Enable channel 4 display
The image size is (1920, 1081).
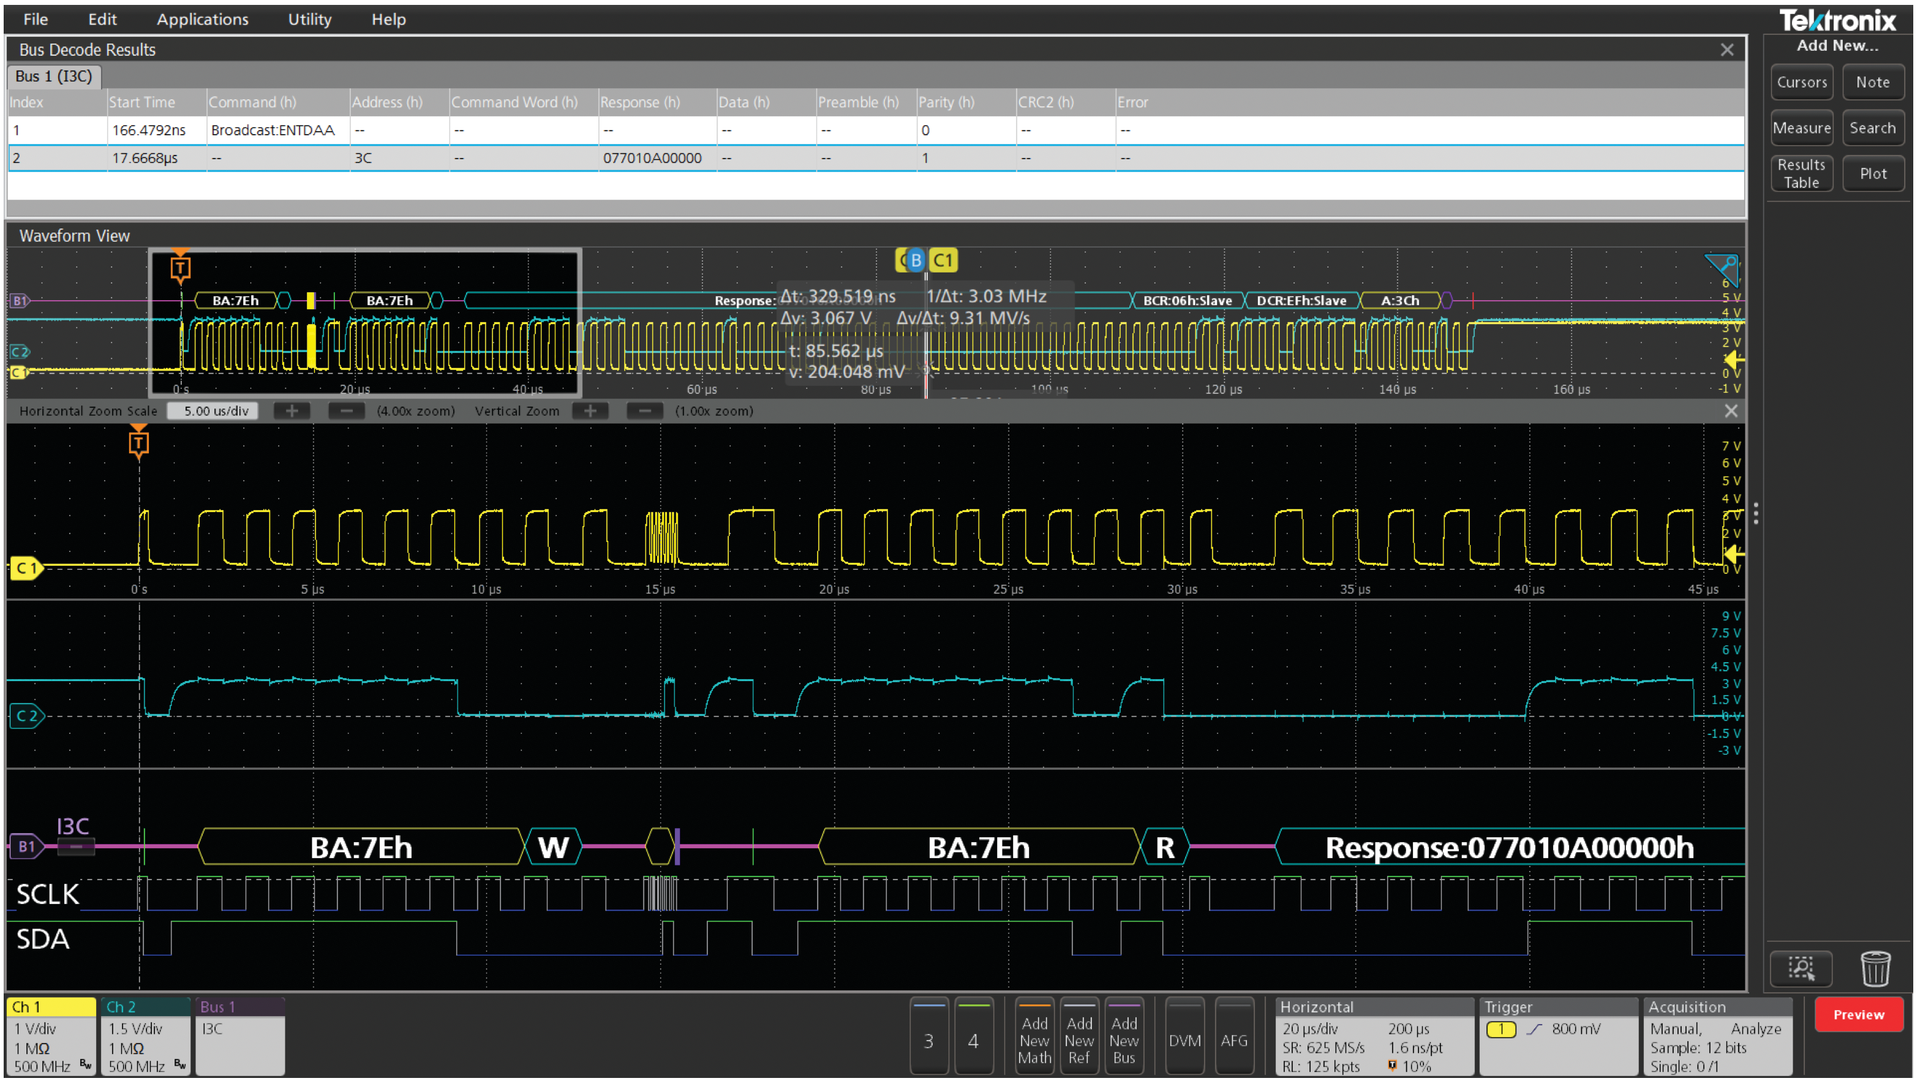pyautogui.click(x=974, y=1037)
